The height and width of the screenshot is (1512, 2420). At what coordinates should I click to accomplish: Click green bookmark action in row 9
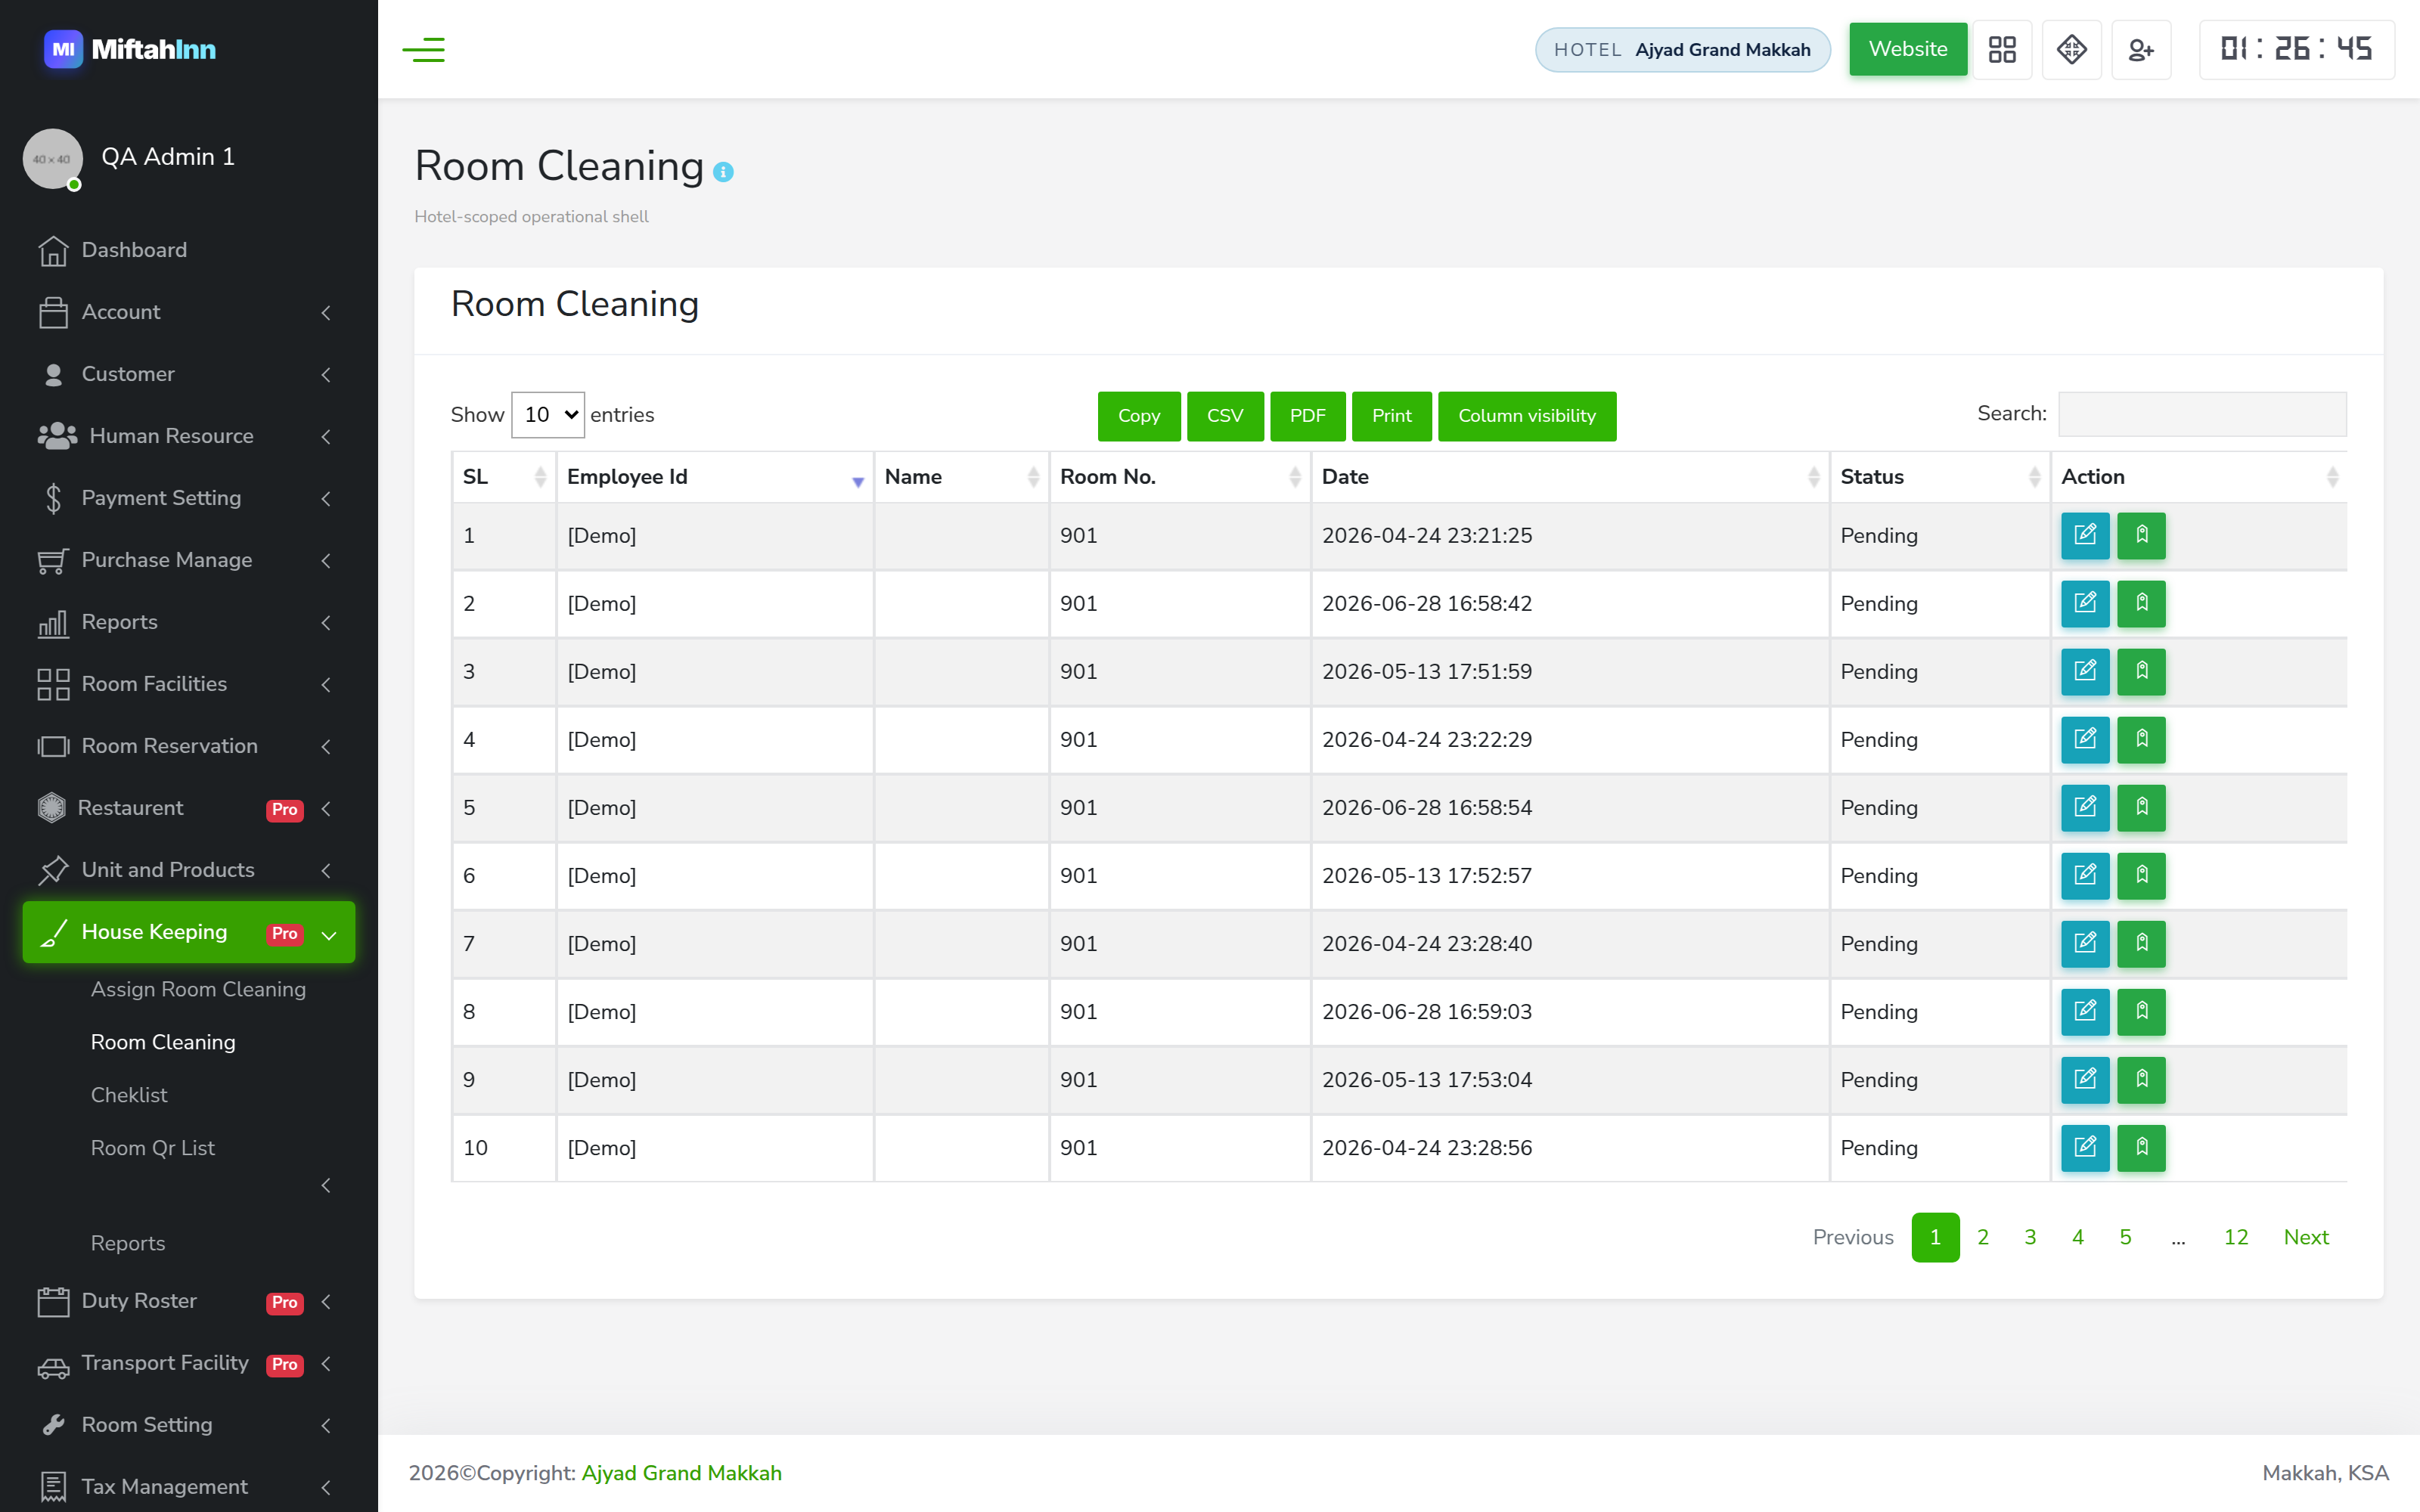(2141, 1079)
